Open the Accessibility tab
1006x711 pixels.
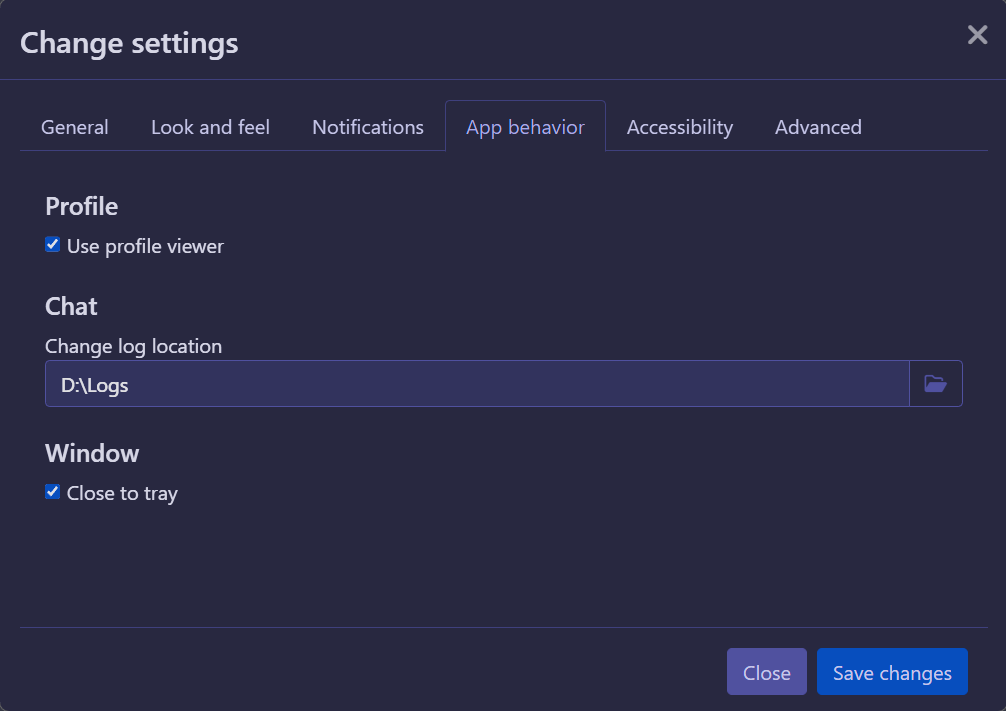pyautogui.click(x=679, y=127)
